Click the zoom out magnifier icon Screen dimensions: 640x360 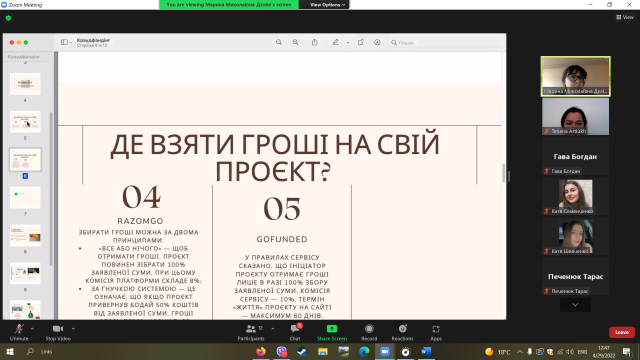point(279,42)
